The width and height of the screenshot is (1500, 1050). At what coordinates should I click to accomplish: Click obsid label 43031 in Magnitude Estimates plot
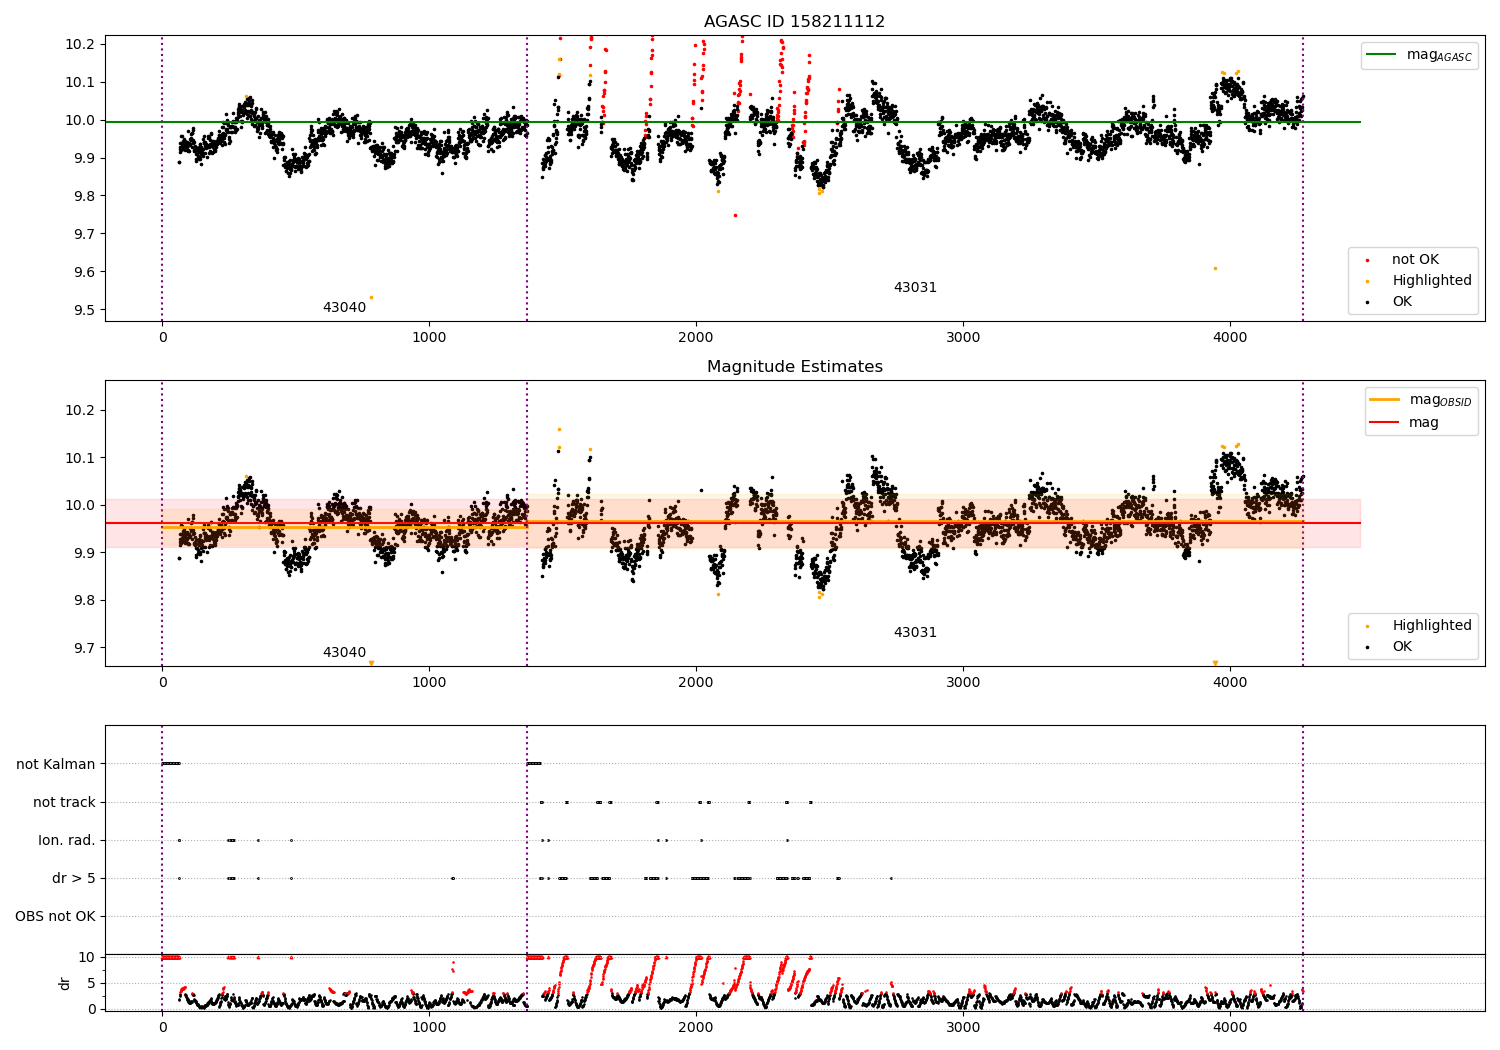(x=915, y=632)
